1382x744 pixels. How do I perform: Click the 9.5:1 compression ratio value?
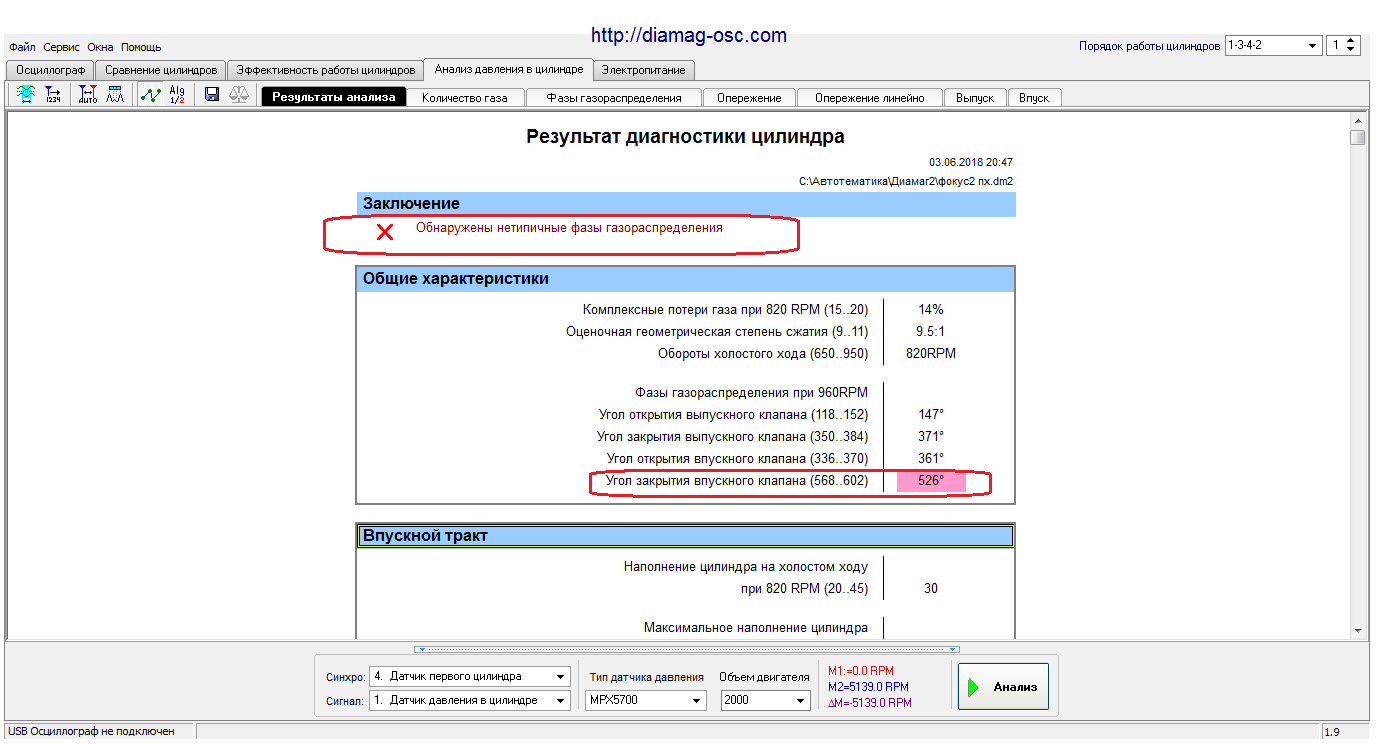click(x=931, y=332)
